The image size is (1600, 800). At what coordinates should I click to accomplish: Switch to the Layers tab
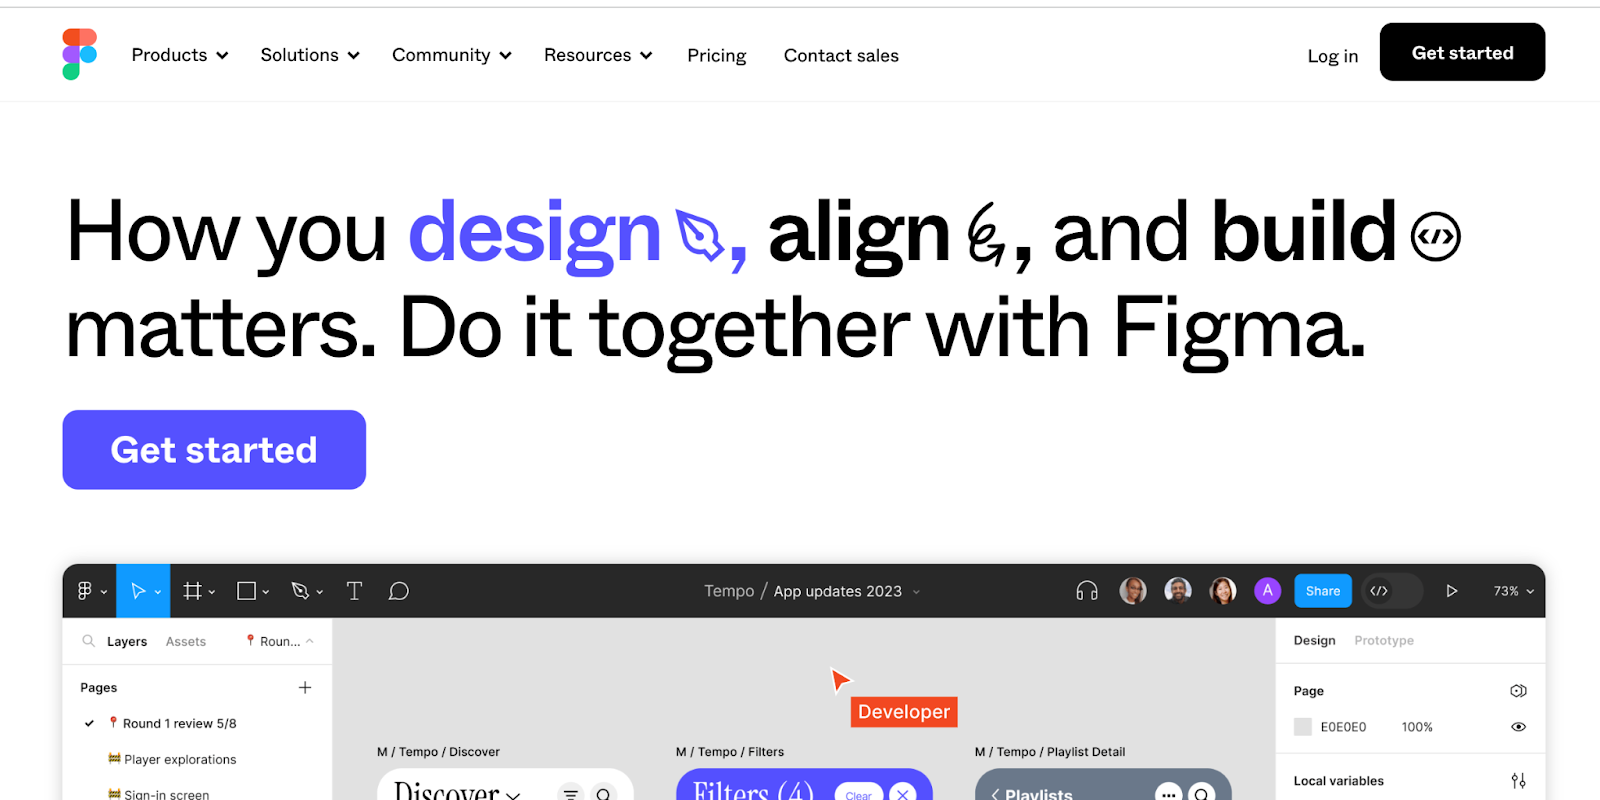pos(127,642)
